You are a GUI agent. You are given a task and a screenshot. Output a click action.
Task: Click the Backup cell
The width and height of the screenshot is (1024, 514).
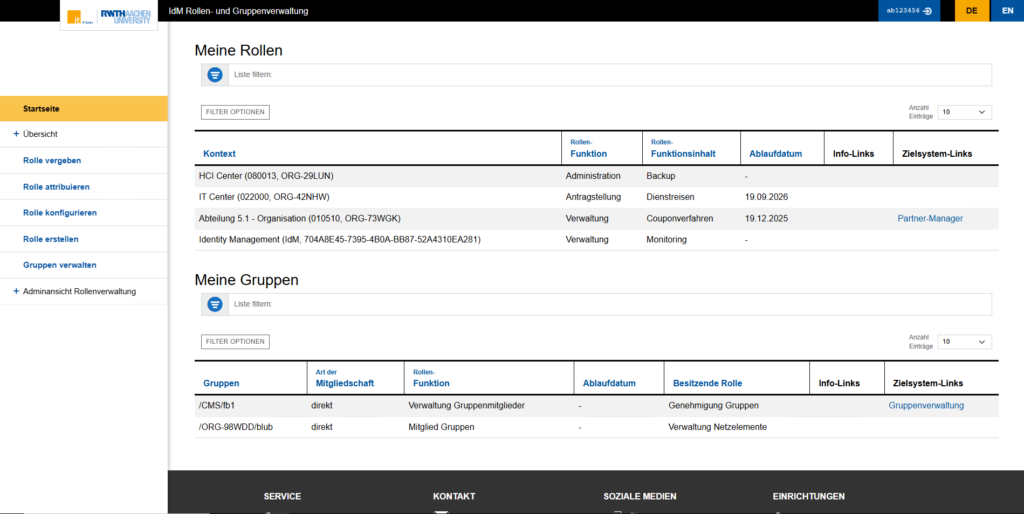click(x=661, y=176)
